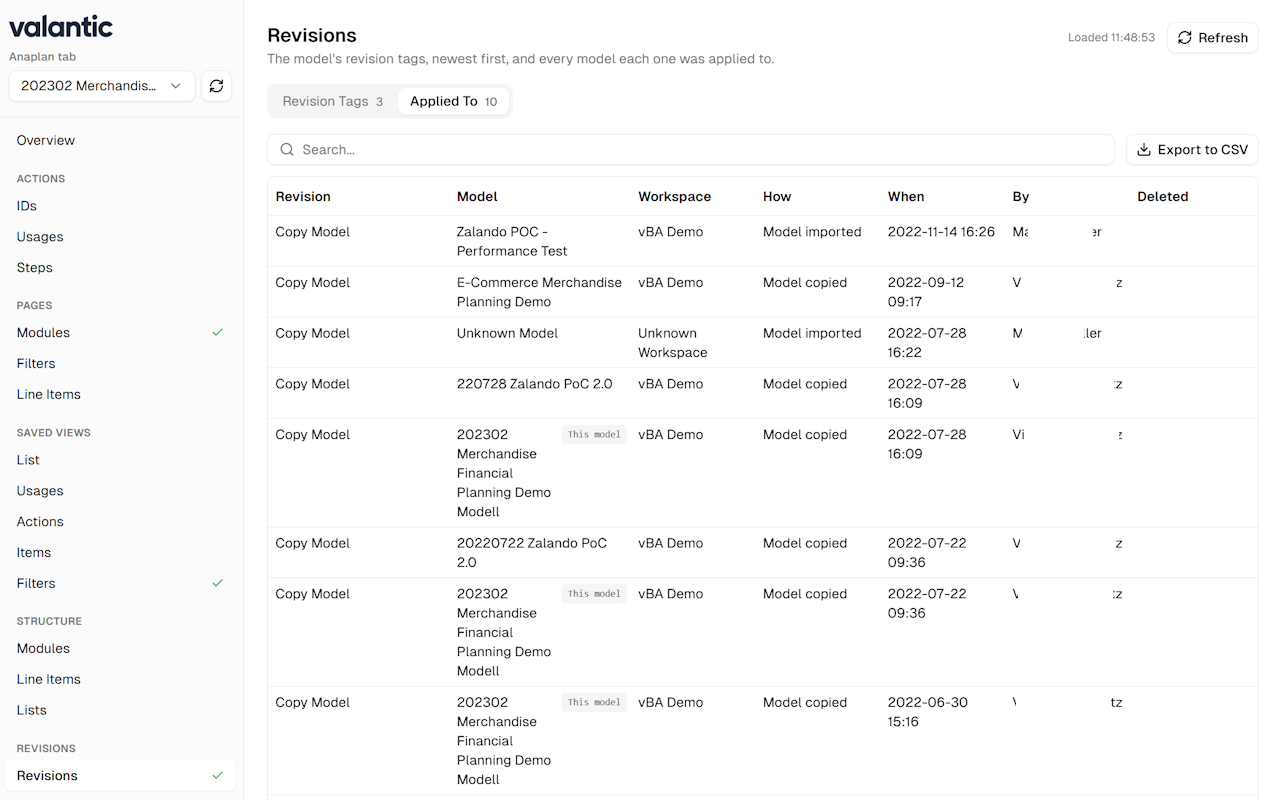1280x800 pixels.
Task: Focus the Search input field
Action: (x=691, y=150)
